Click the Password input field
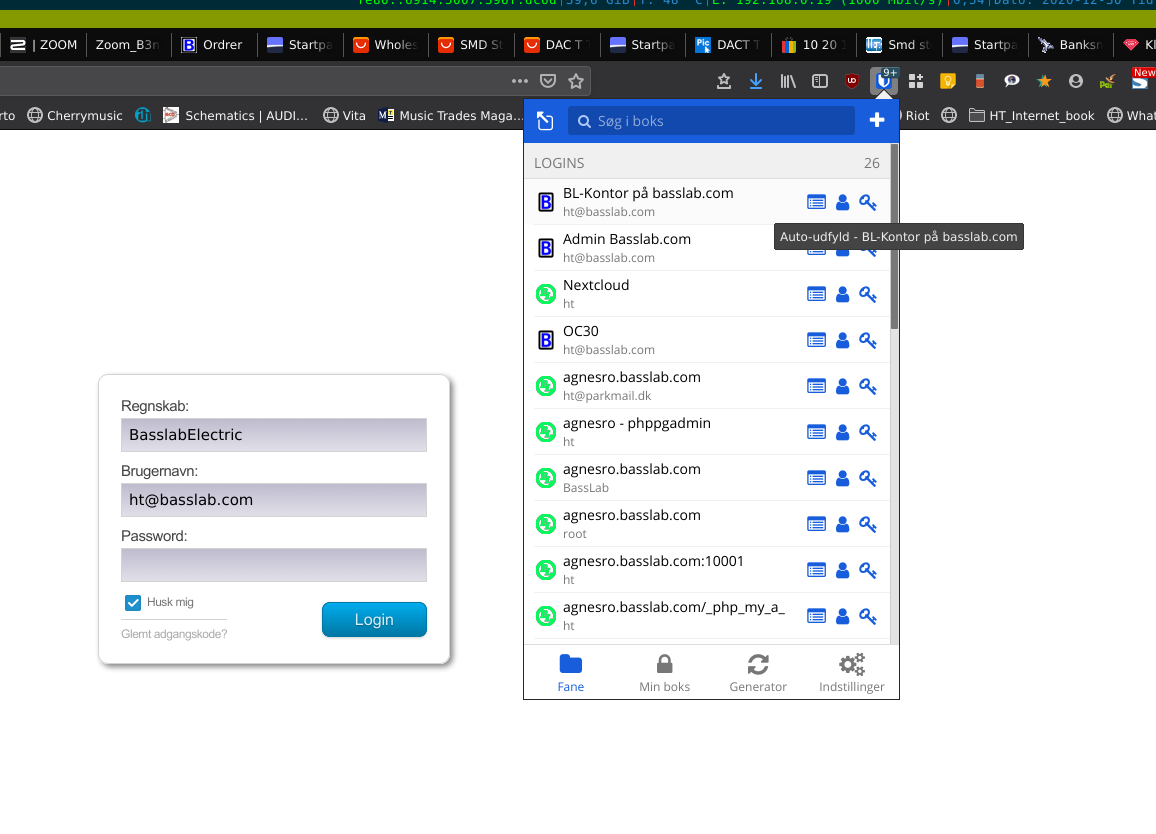This screenshot has height=834, width=1156. click(x=274, y=566)
